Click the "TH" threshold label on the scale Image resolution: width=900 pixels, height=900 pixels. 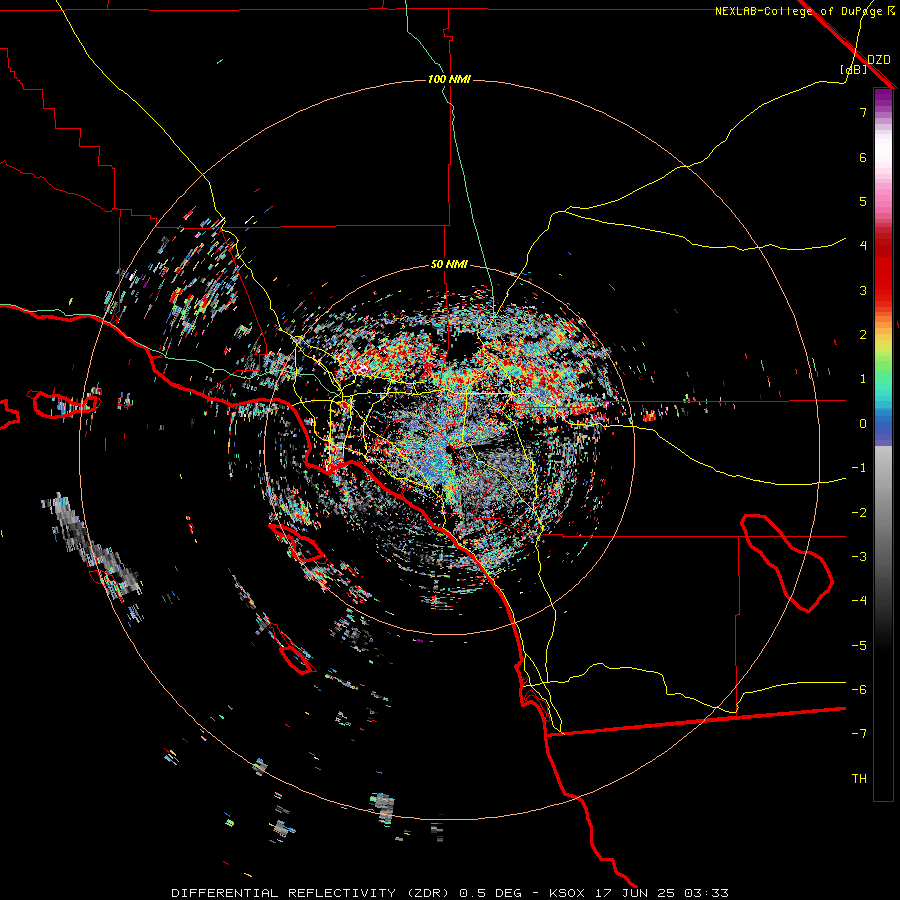(x=859, y=779)
